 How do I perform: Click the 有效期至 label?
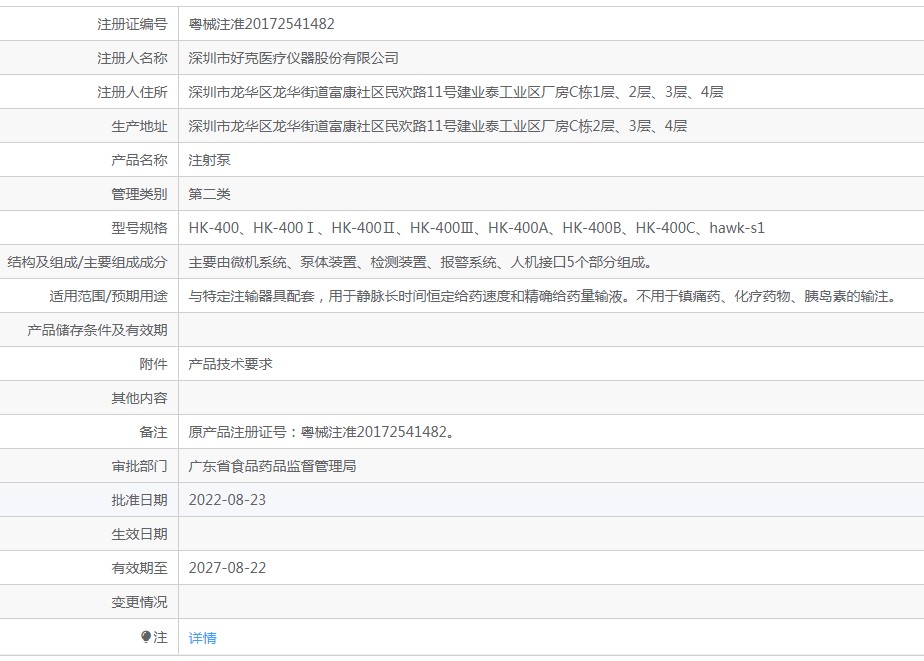click(x=139, y=568)
